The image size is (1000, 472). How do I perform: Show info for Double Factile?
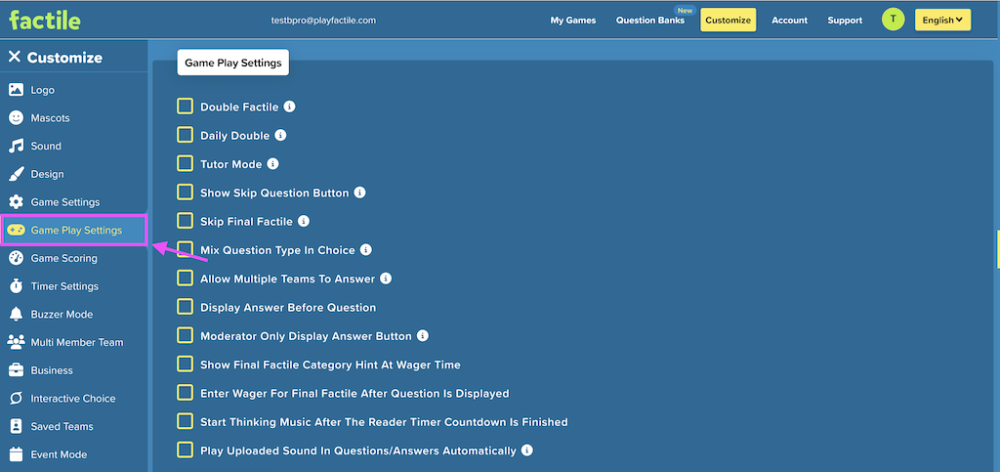pos(289,107)
